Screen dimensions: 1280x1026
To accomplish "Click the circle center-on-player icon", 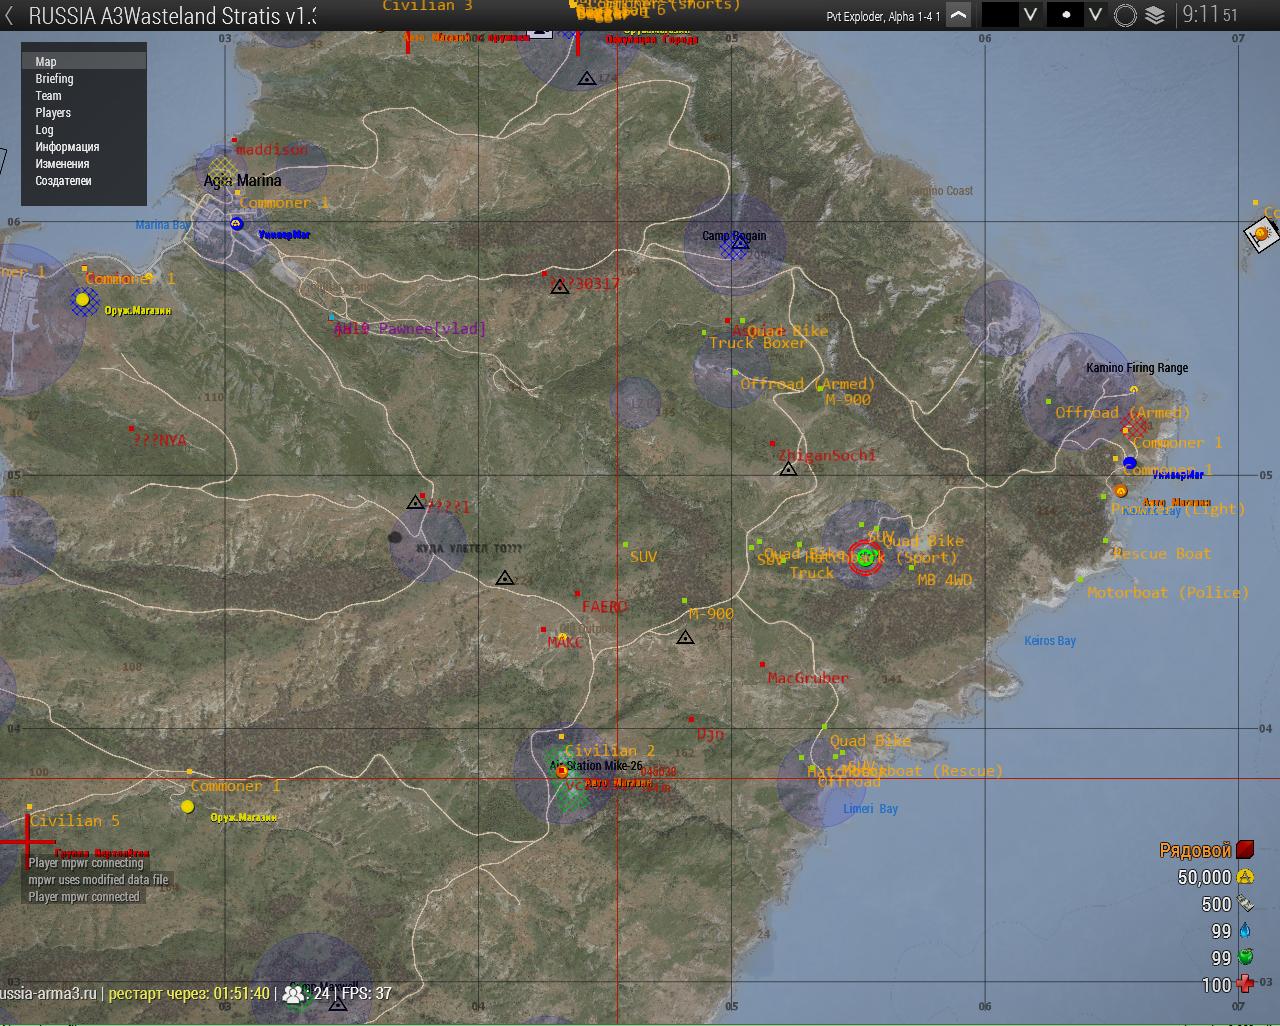I will [1126, 15].
